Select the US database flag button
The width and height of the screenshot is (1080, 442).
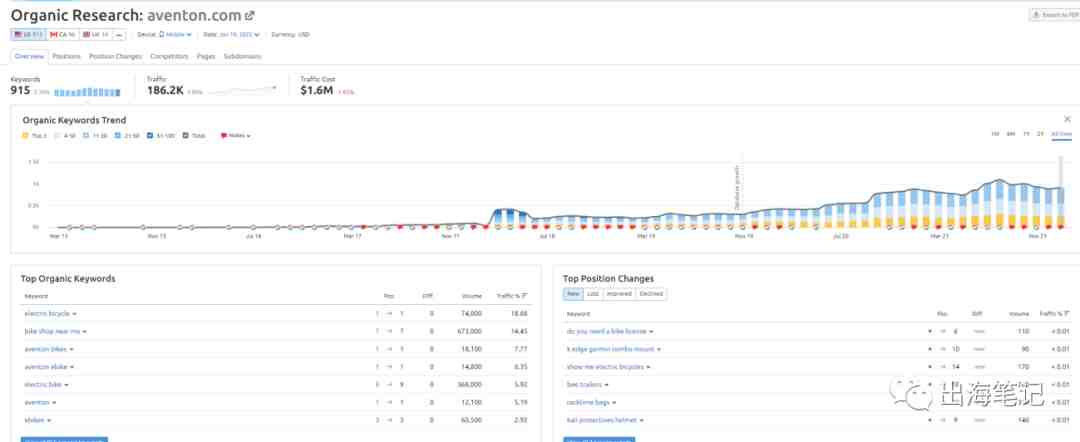(x=28, y=34)
